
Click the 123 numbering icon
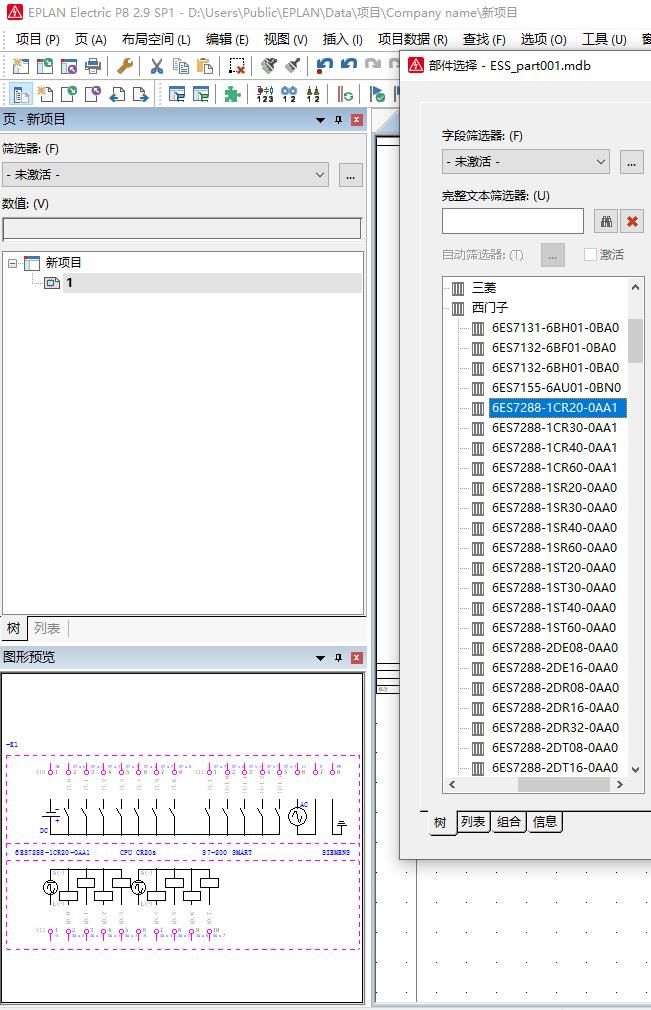coord(265,95)
